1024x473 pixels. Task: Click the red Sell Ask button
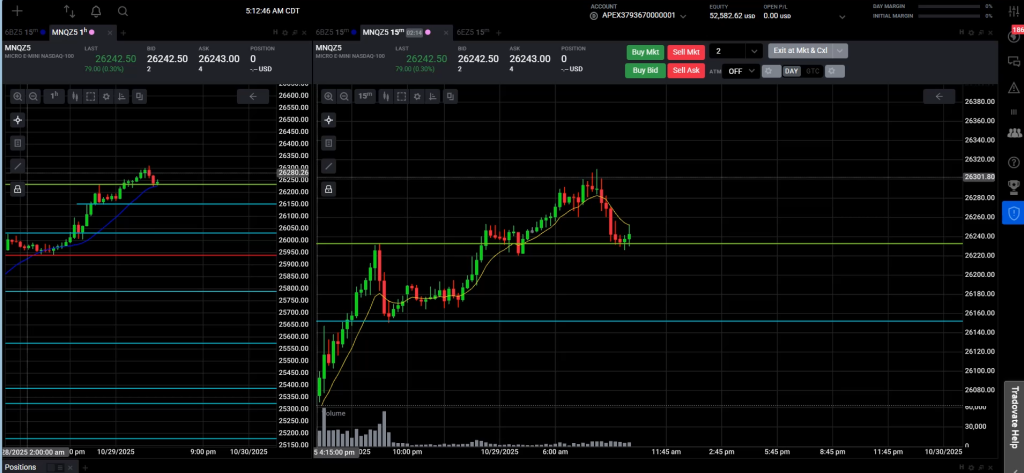click(685, 71)
